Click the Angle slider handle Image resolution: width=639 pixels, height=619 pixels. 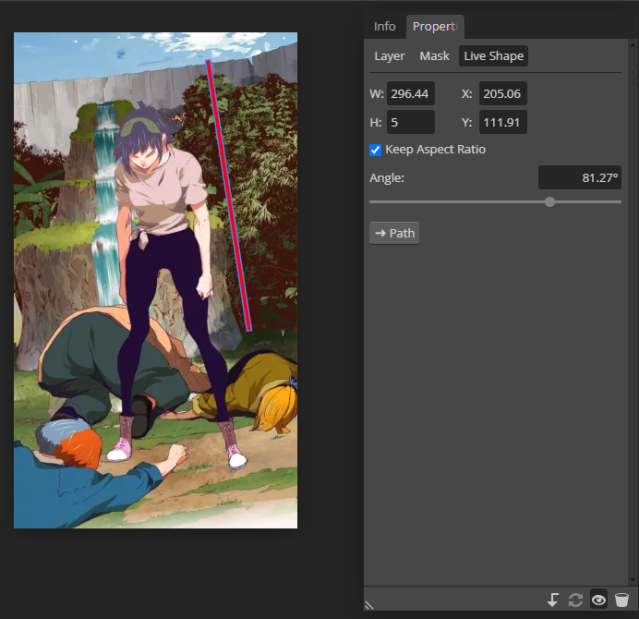click(550, 202)
